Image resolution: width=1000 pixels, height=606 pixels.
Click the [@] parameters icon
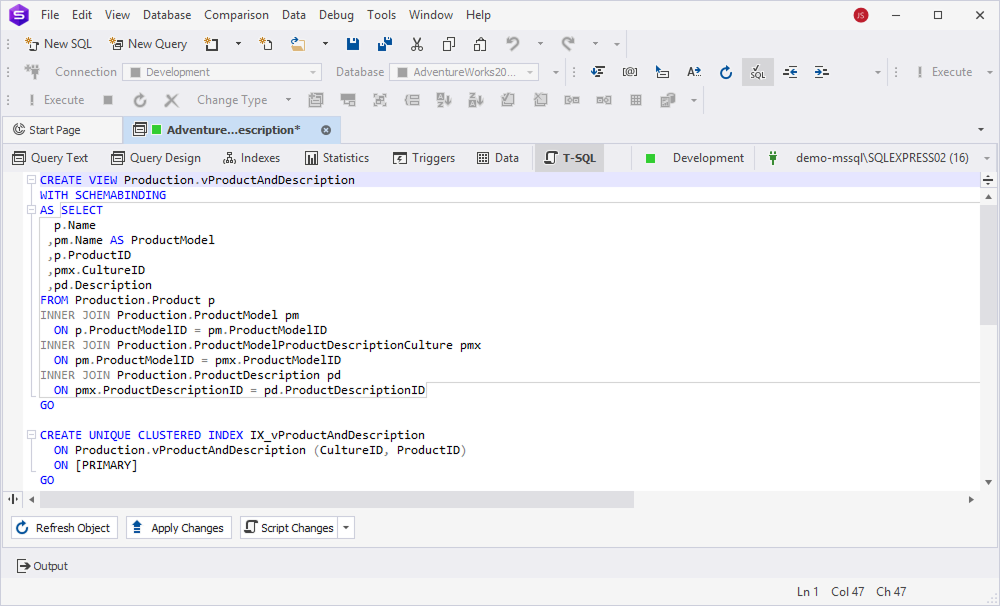pyautogui.click(x=629, y=72)
